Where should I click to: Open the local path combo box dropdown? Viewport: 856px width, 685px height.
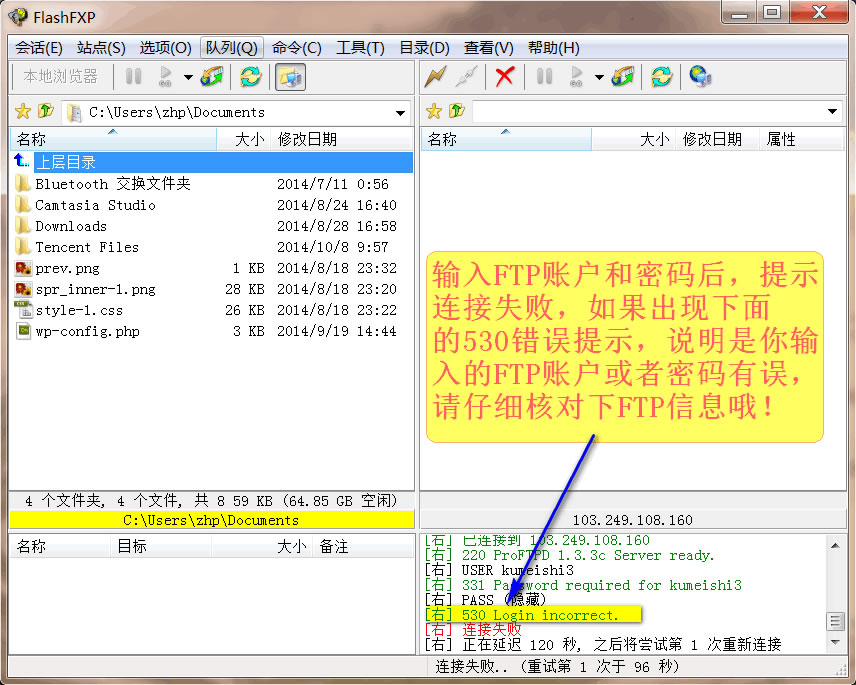(x=400, y=112)
